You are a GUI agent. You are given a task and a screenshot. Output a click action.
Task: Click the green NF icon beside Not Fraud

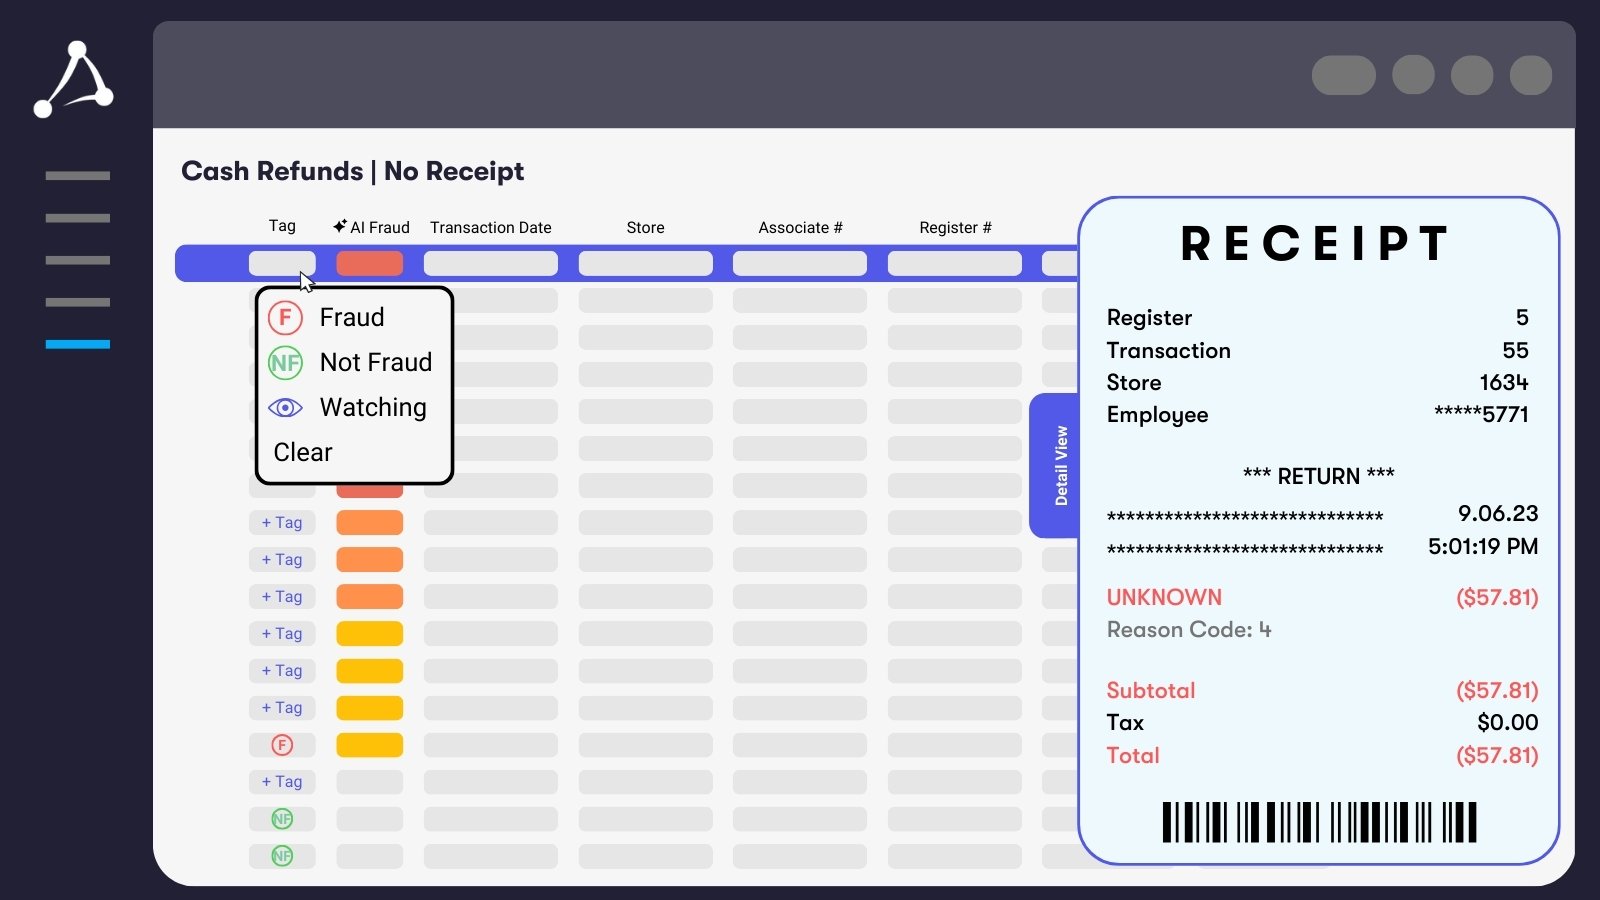[284, 362]
